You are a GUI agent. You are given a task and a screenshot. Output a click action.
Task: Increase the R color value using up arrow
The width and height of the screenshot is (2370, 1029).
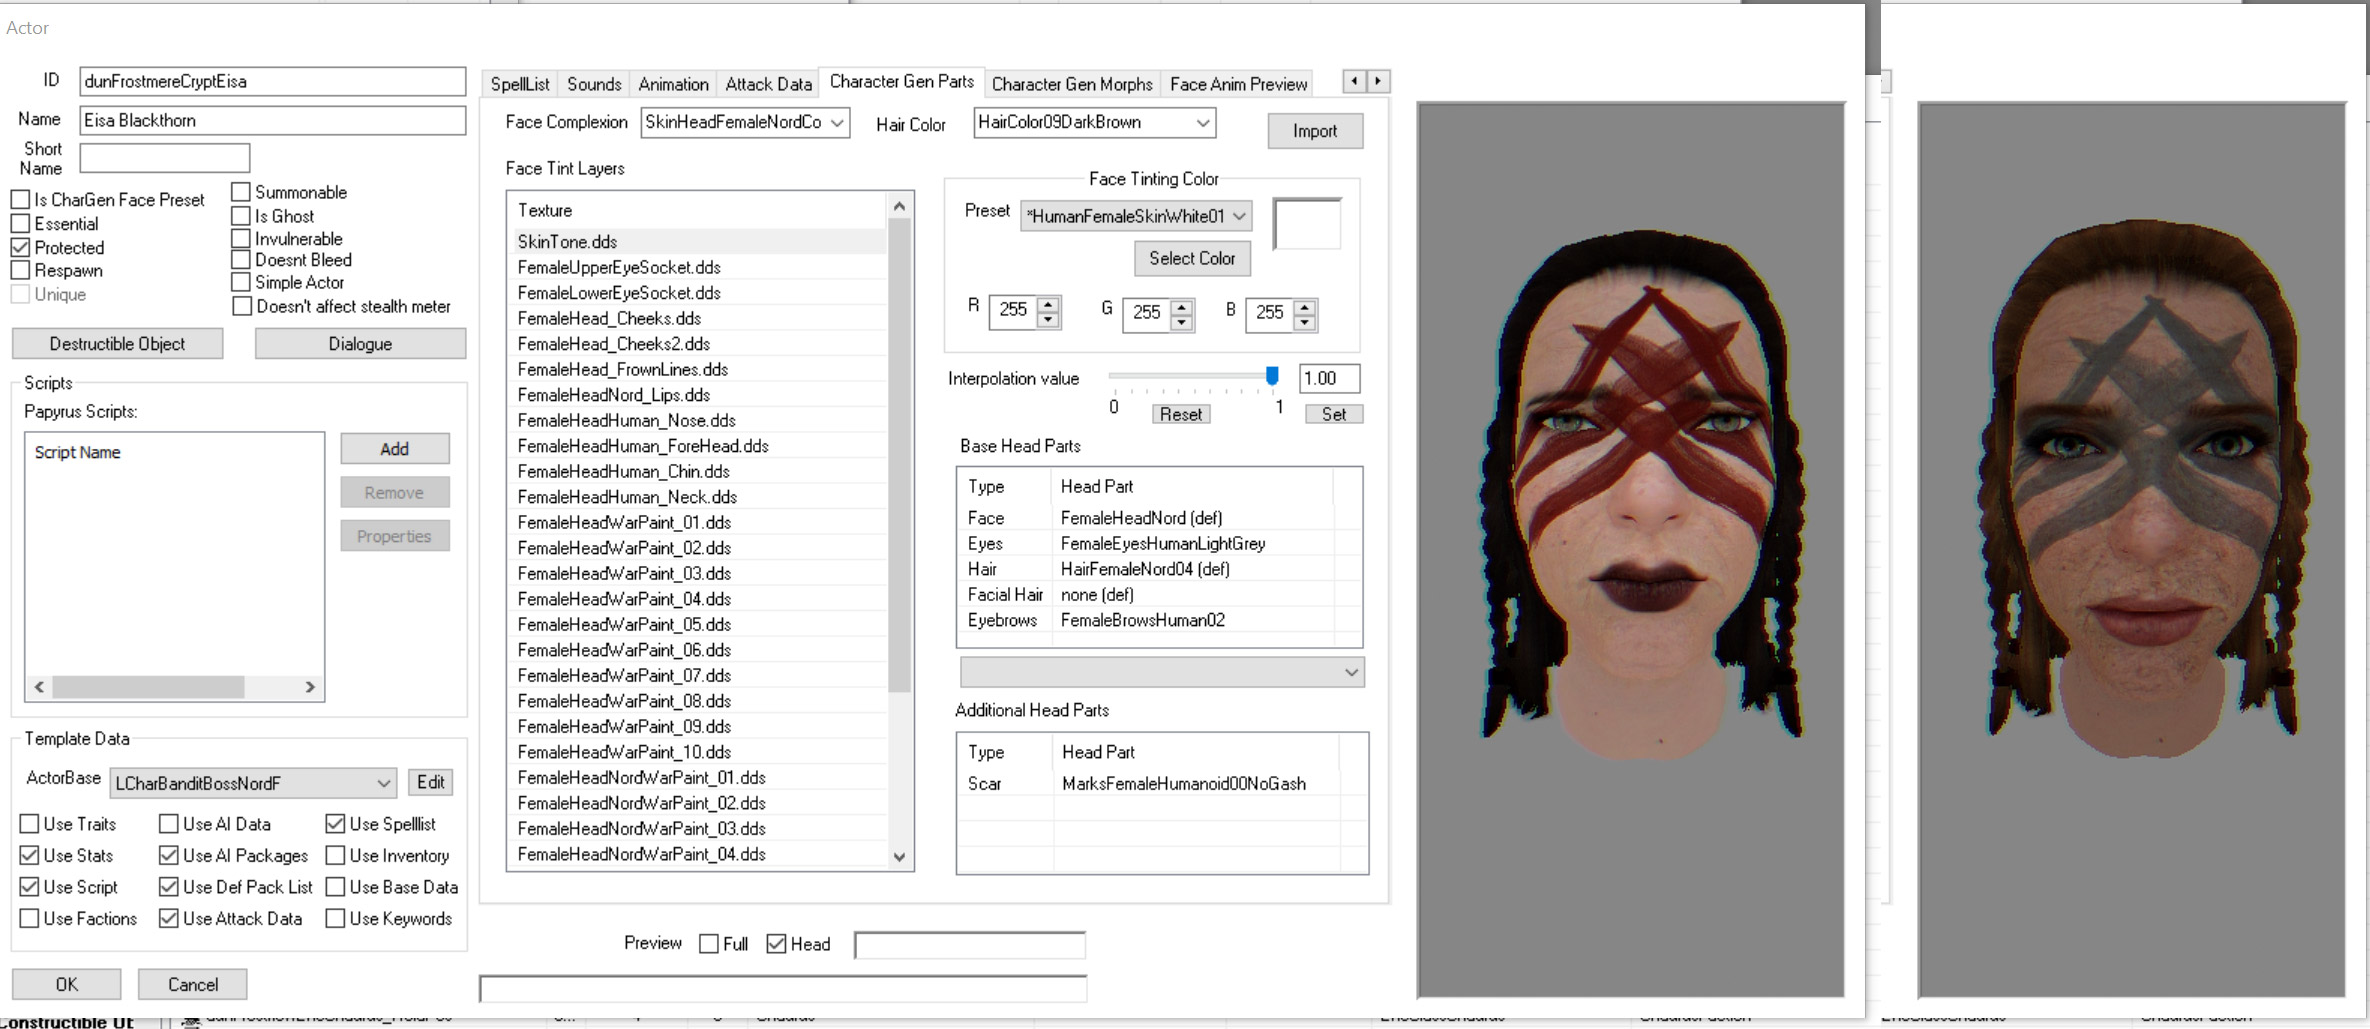(1047, 305)
